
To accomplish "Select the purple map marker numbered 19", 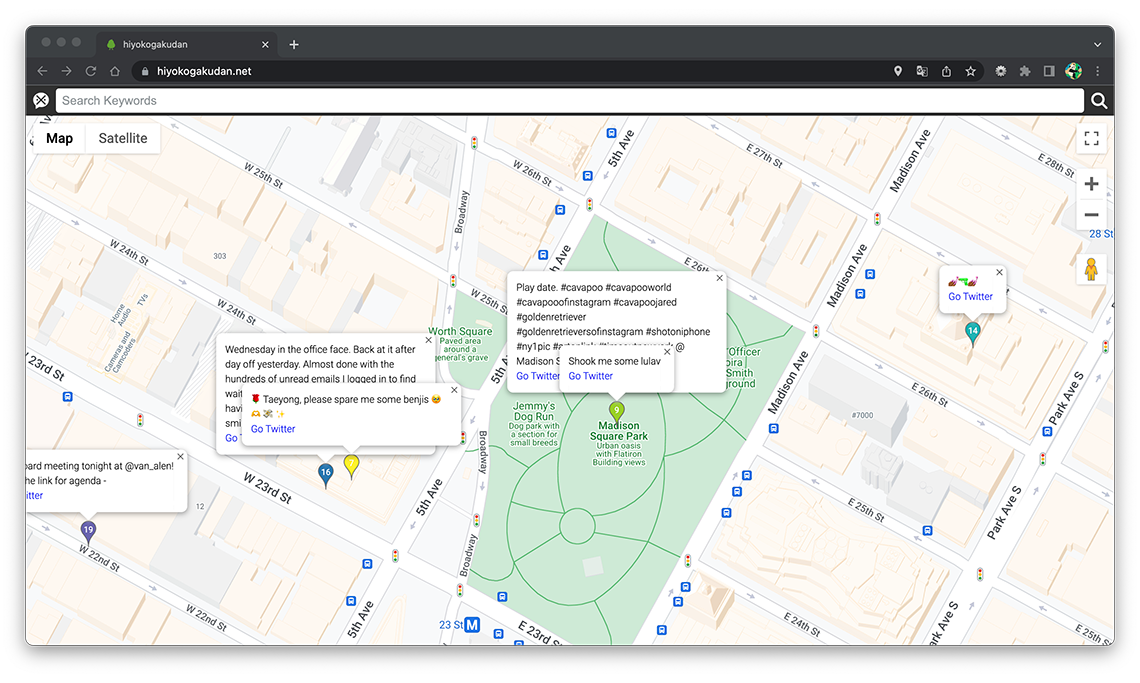I will tap(88, 532).
